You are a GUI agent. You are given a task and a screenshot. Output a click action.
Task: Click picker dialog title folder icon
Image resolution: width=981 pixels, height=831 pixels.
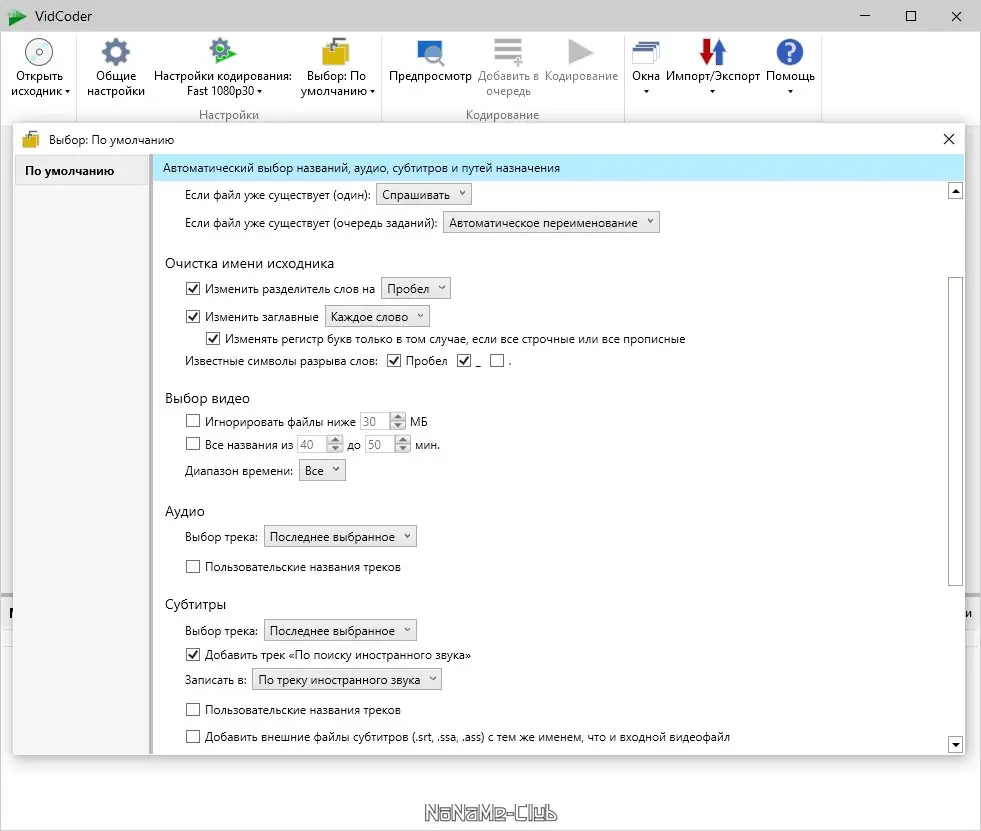[31, 140]
